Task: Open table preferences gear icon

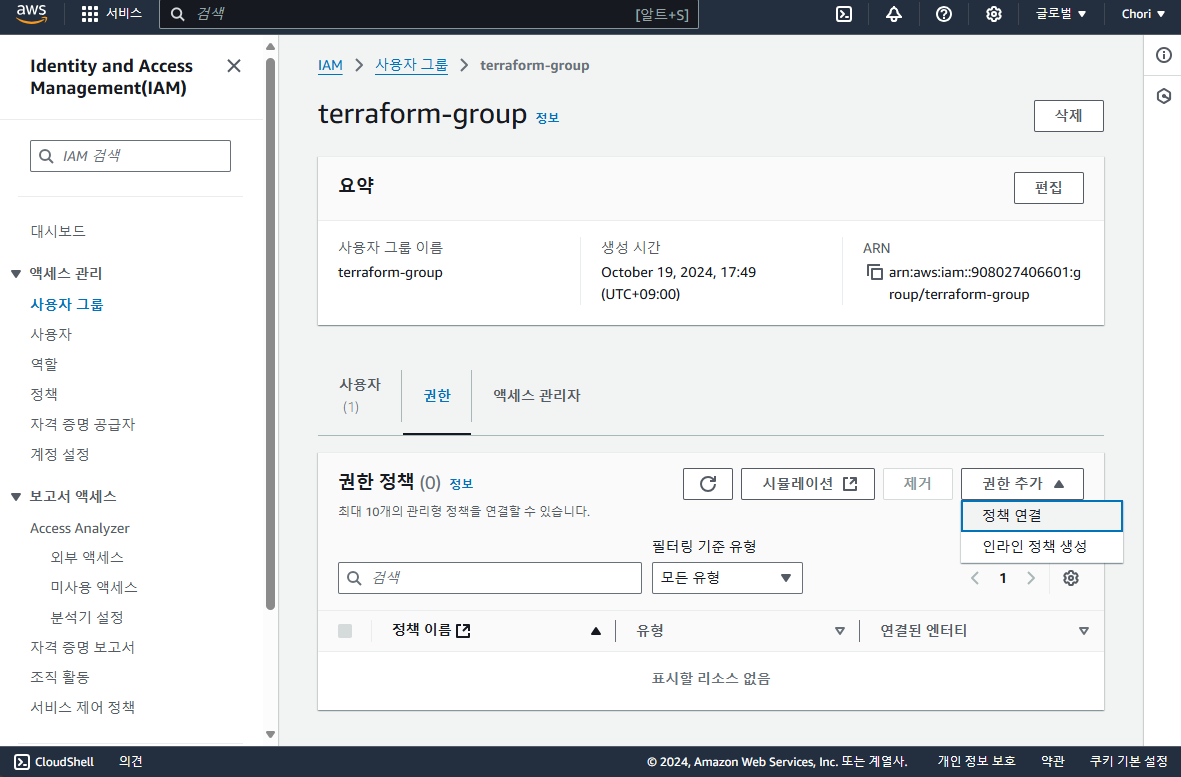Action: pyautogui.click(x=1071, y=577)
